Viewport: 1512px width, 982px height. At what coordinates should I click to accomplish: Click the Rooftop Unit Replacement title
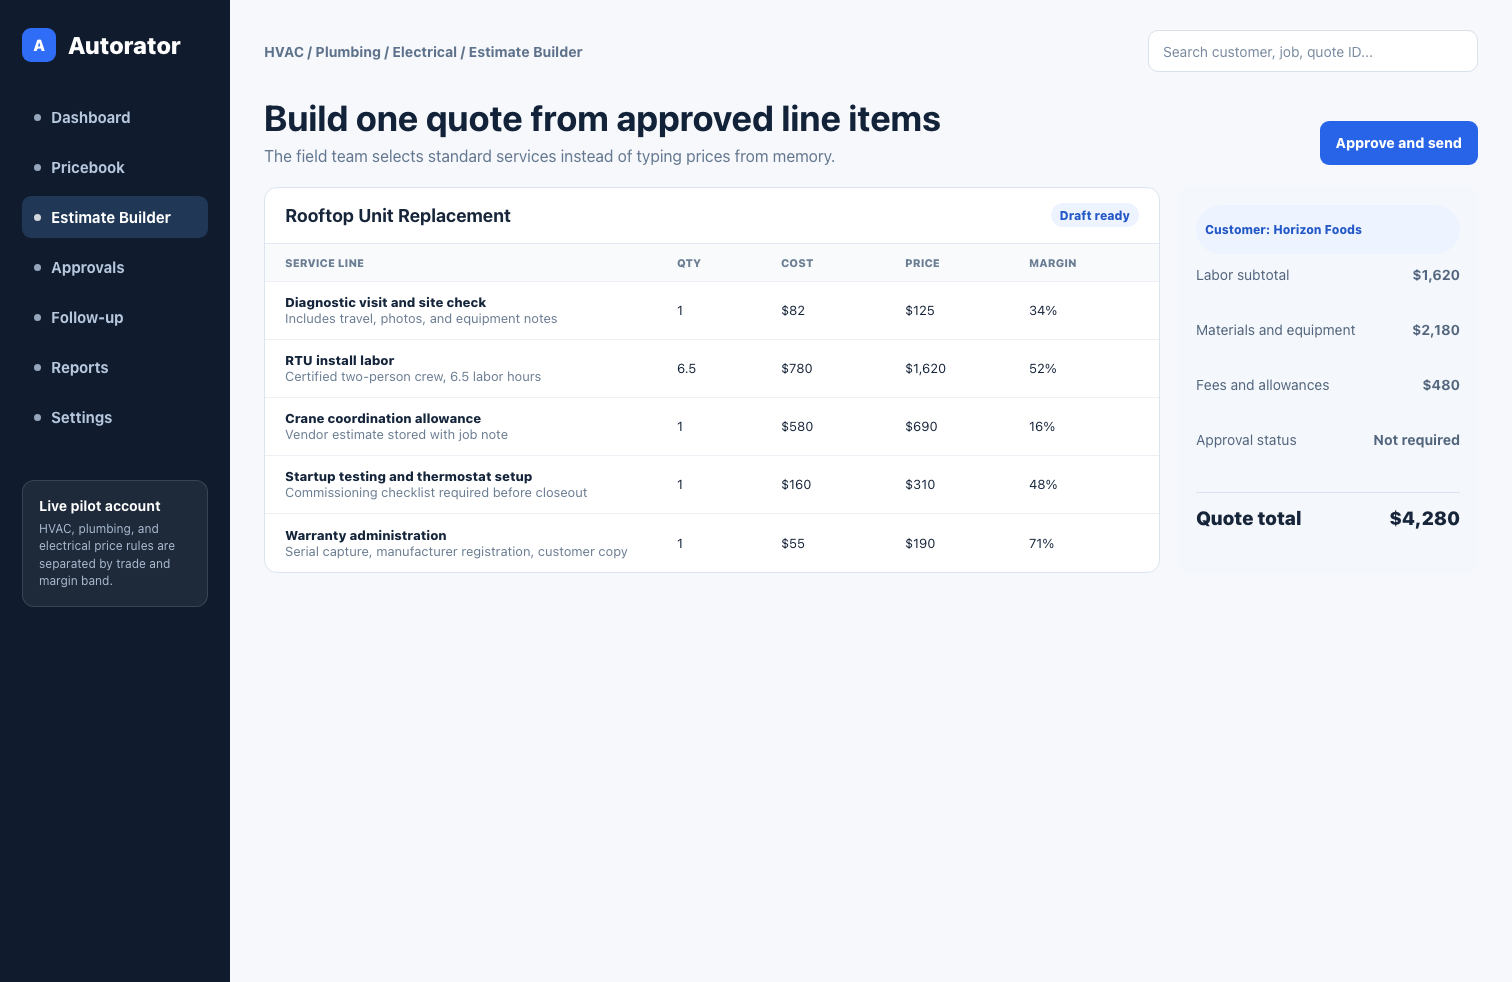point(398,216)
